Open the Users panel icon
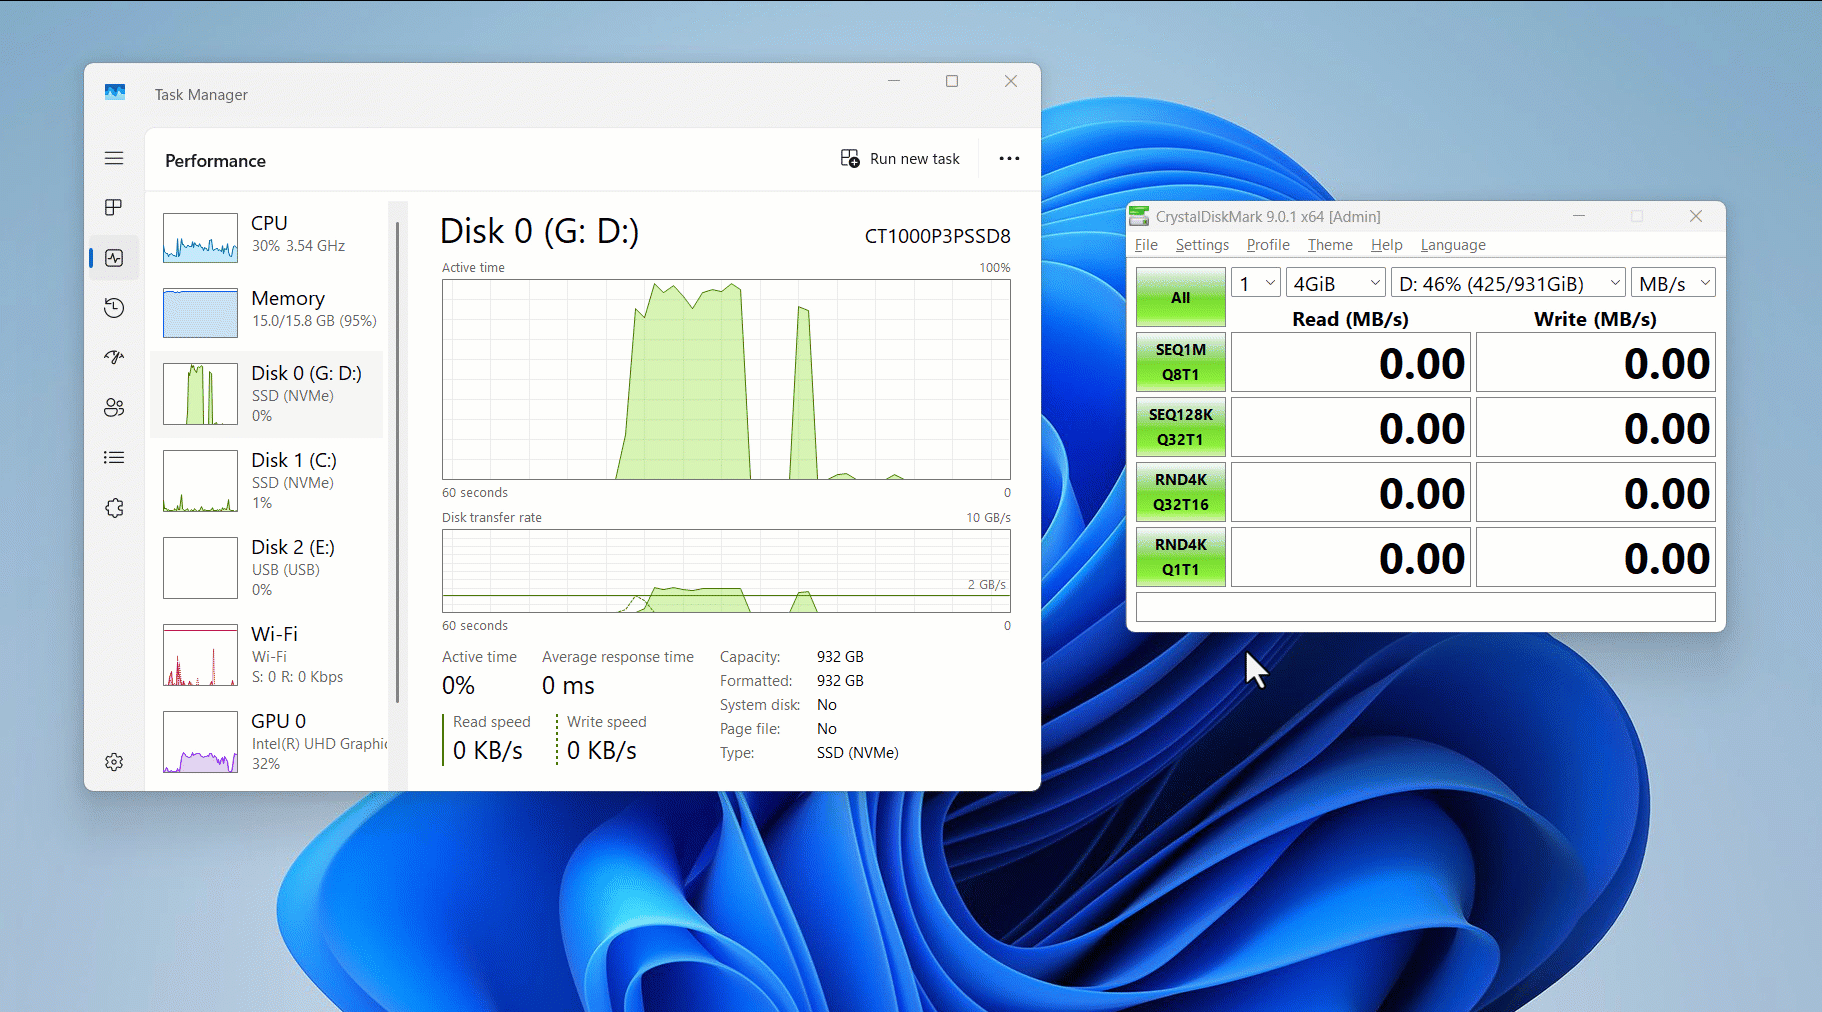Screen dimensions: 1822x1012 [x=114, y=407]
